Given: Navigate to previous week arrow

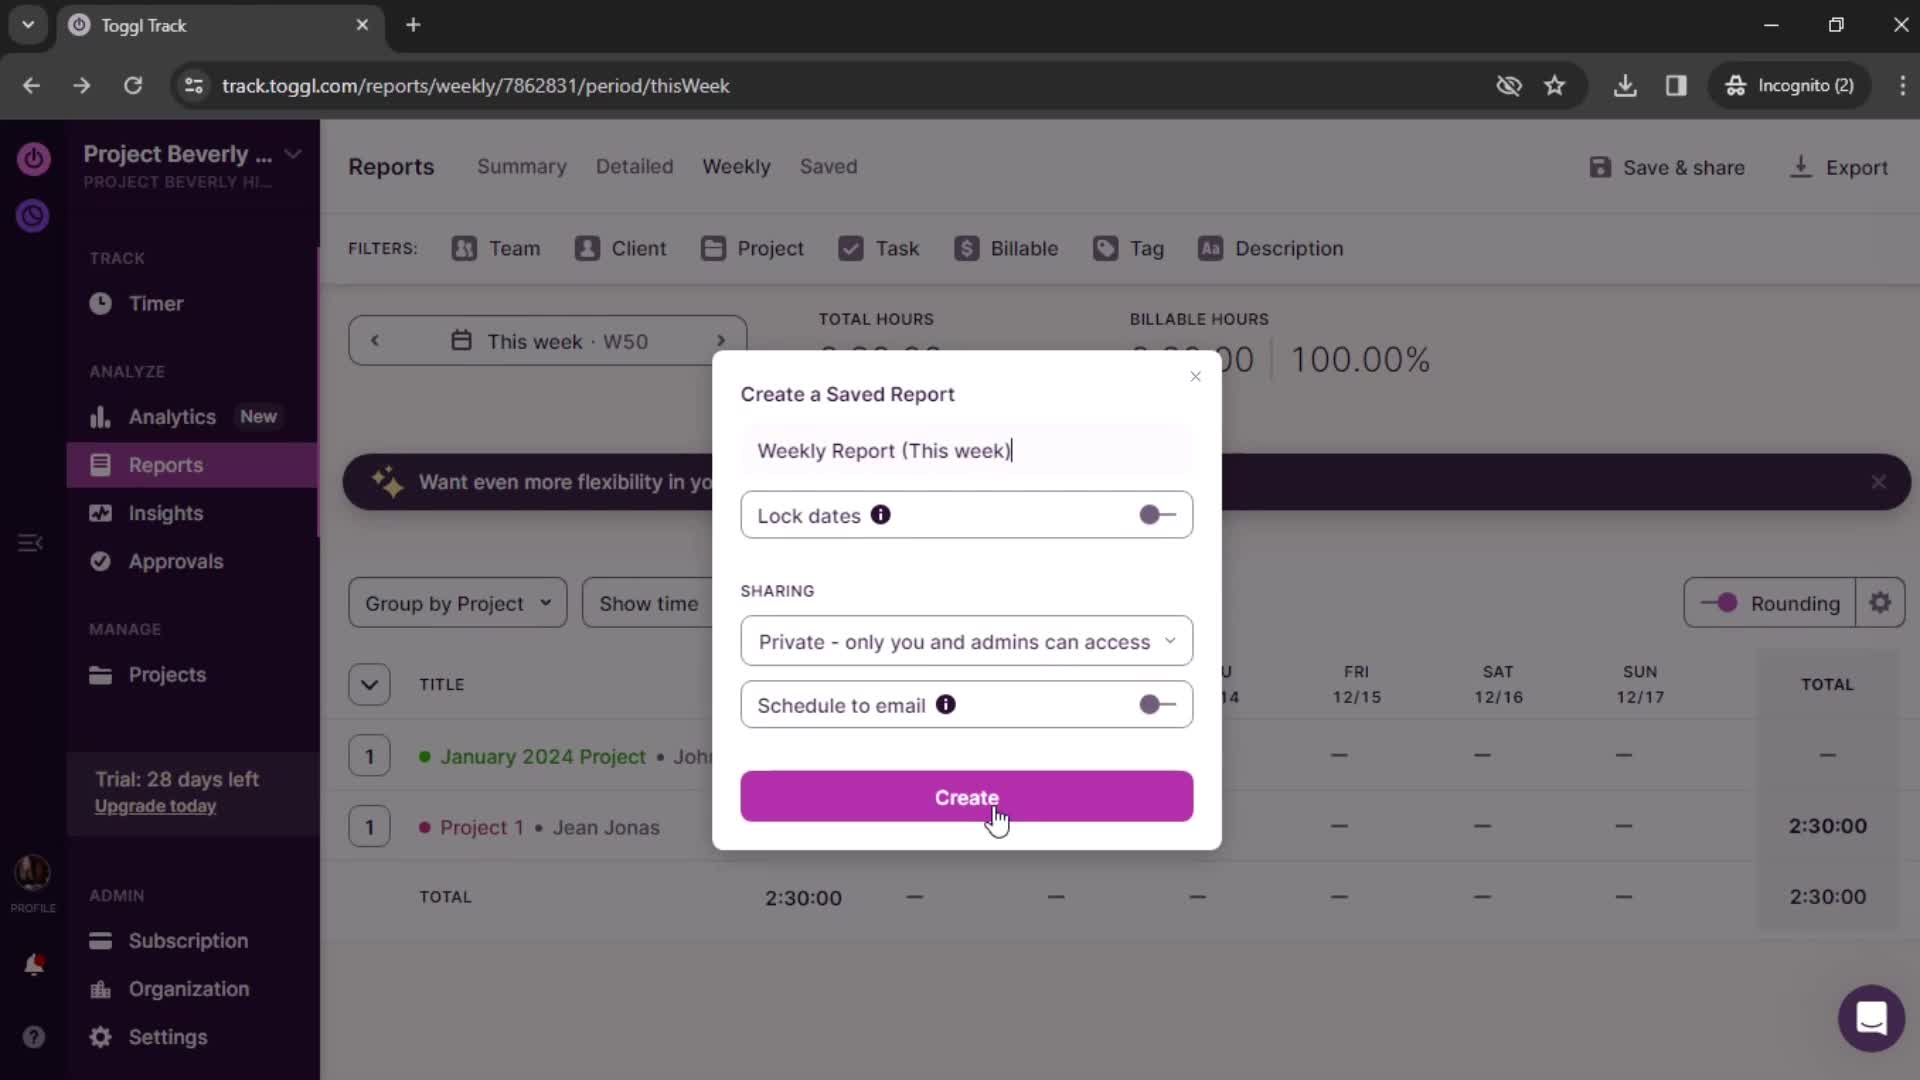Looking at the screenshot, I should coord(375,340).
